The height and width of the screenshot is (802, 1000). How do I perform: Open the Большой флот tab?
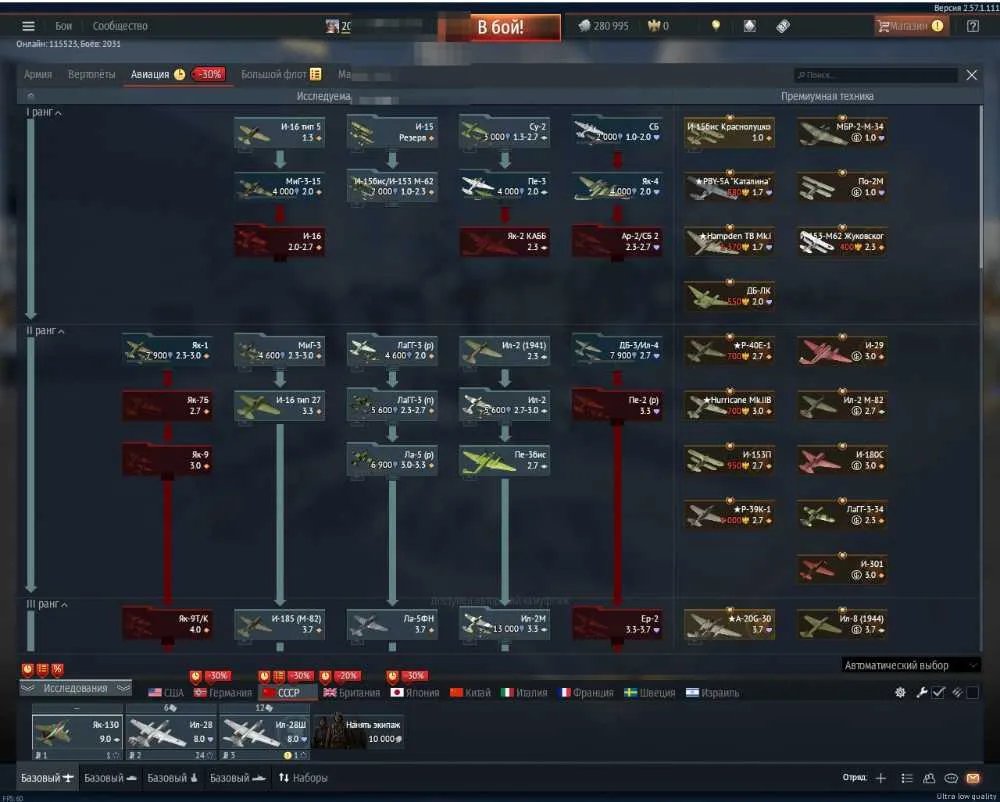point(281,75)
